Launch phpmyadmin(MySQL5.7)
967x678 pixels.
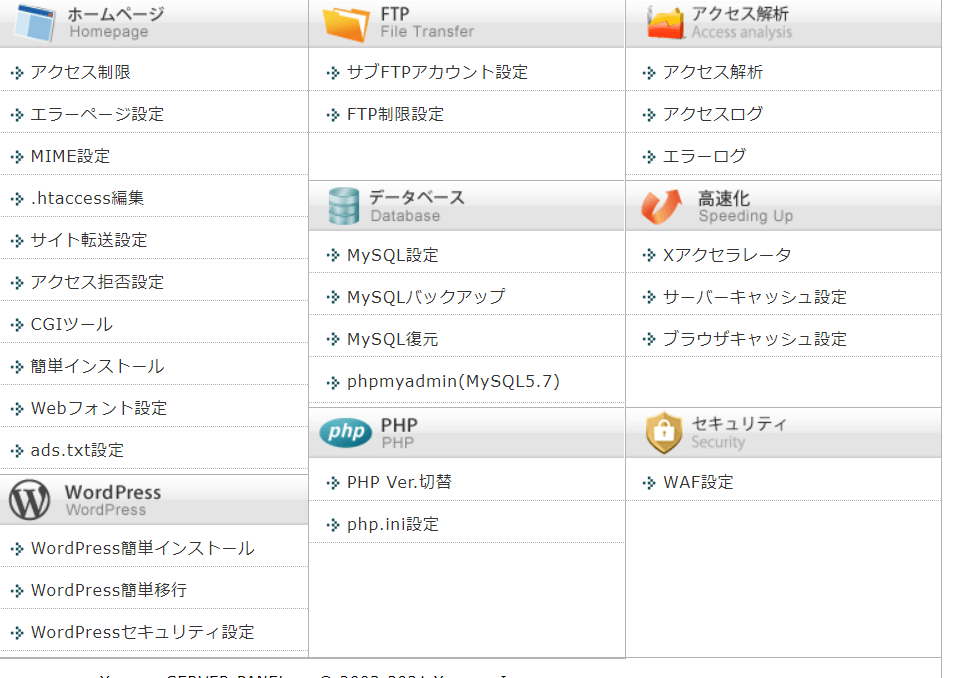pyautogui.click(x=453, y=381)
